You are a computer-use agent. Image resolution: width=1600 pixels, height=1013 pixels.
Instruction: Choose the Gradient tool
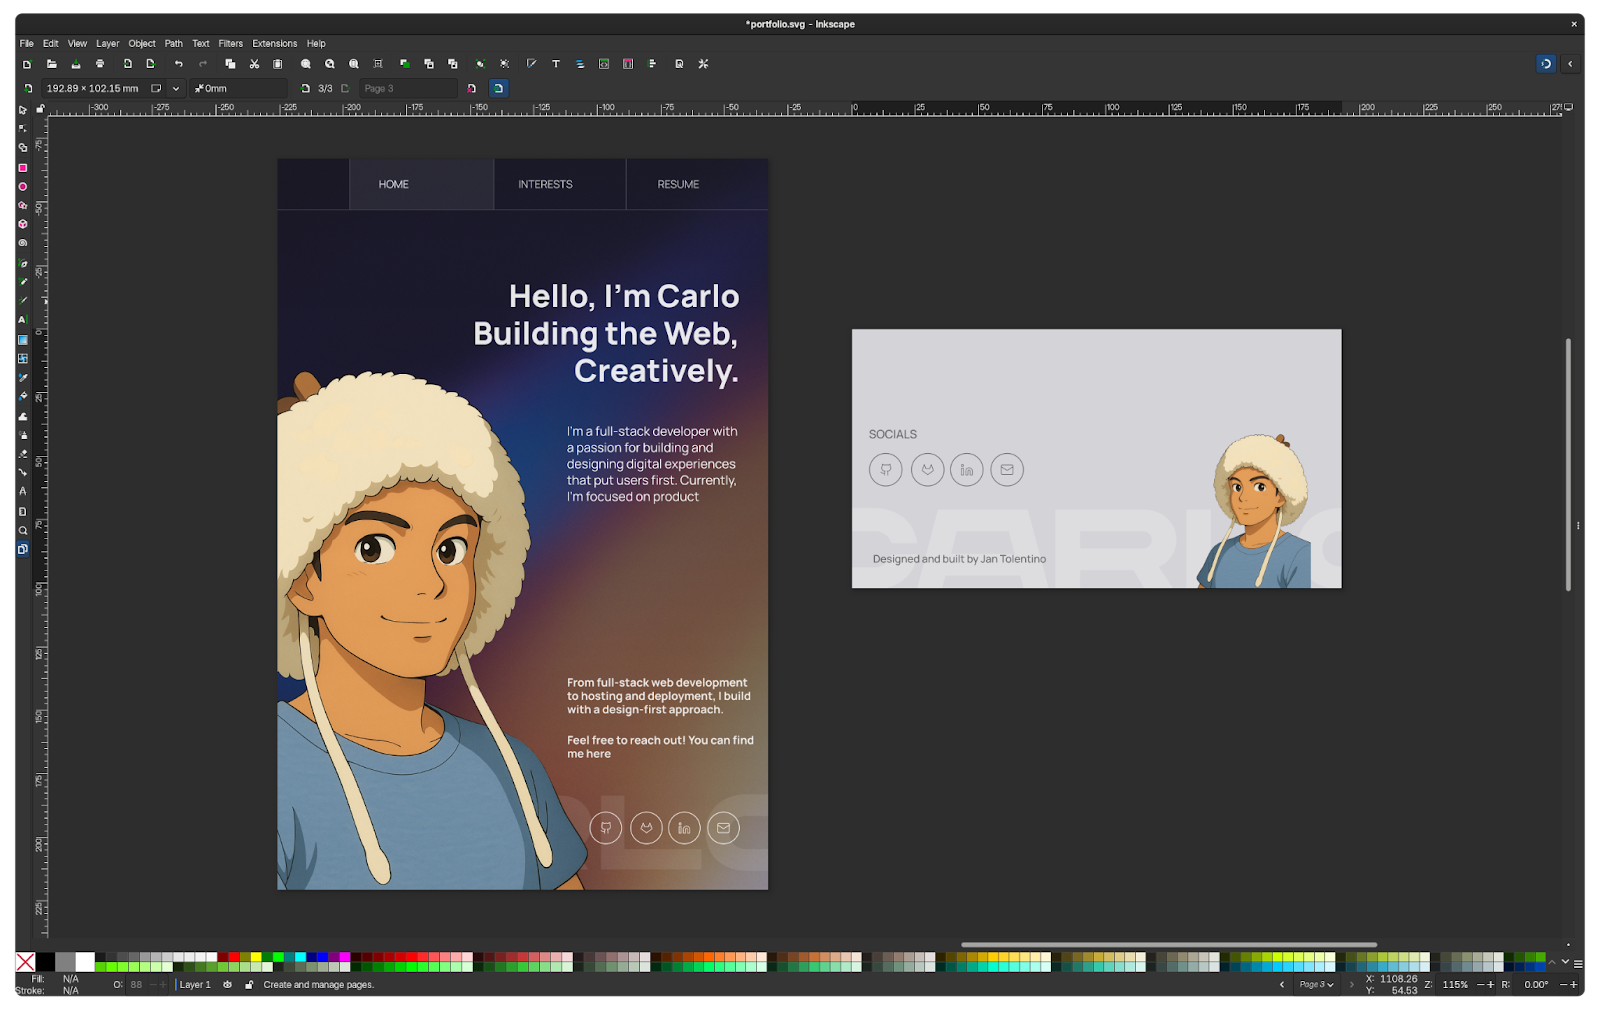[22, 340]
